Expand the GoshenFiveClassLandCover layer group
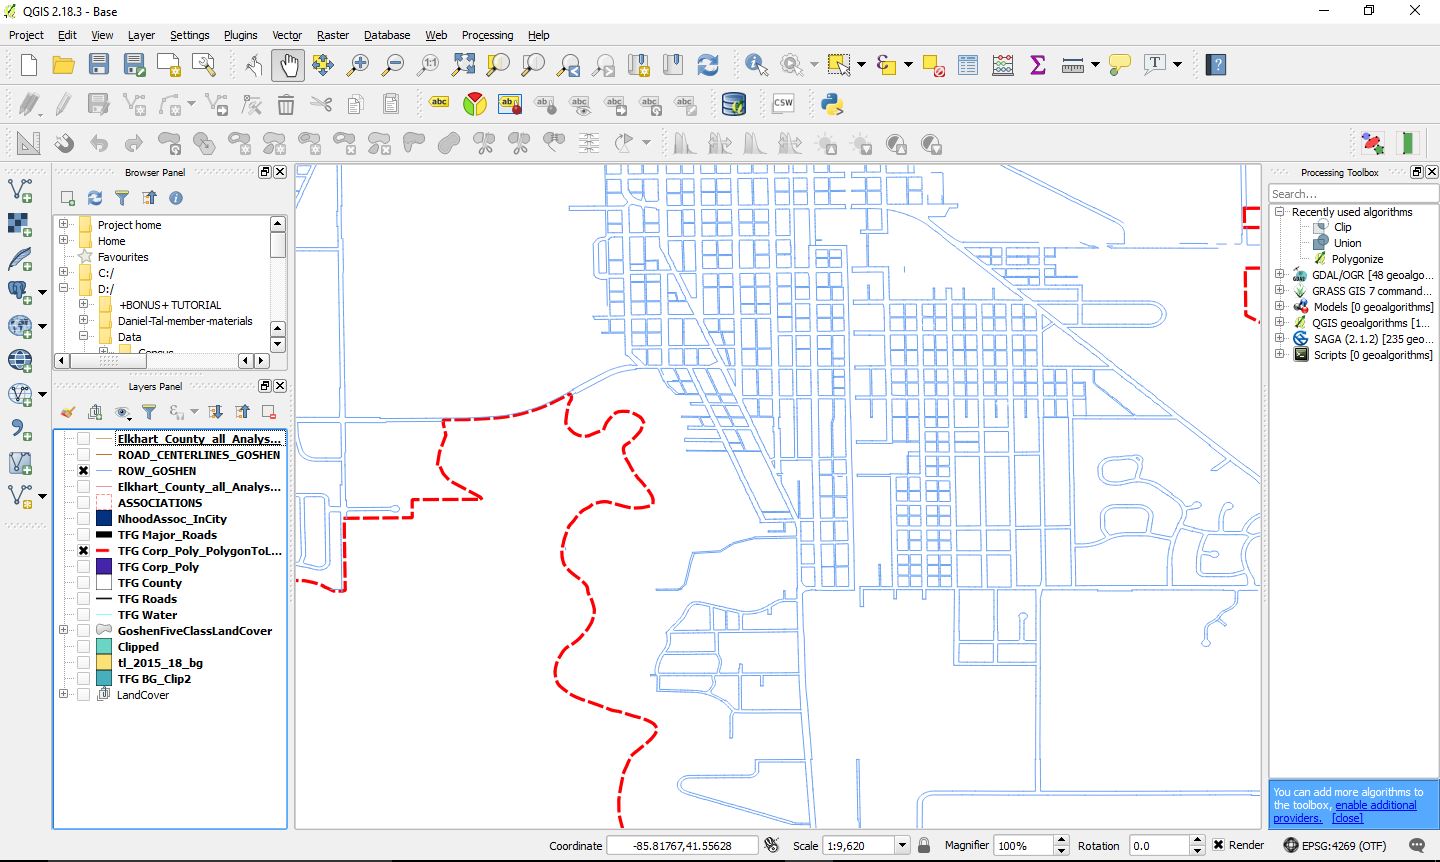Viewport: 1440px width, 862px height. pyautogui.click(x=64, y=630)
